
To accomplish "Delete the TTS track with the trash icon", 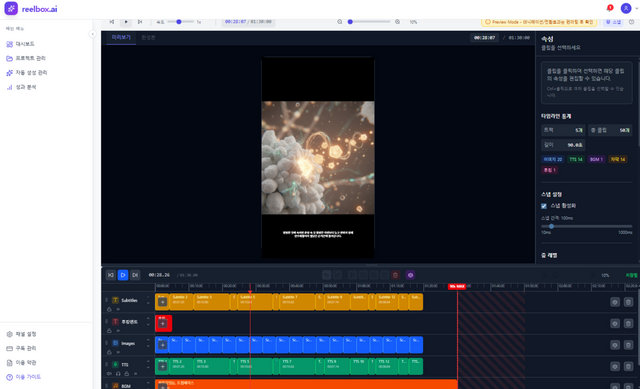I will pyautogui.click(x=628, y=366).
